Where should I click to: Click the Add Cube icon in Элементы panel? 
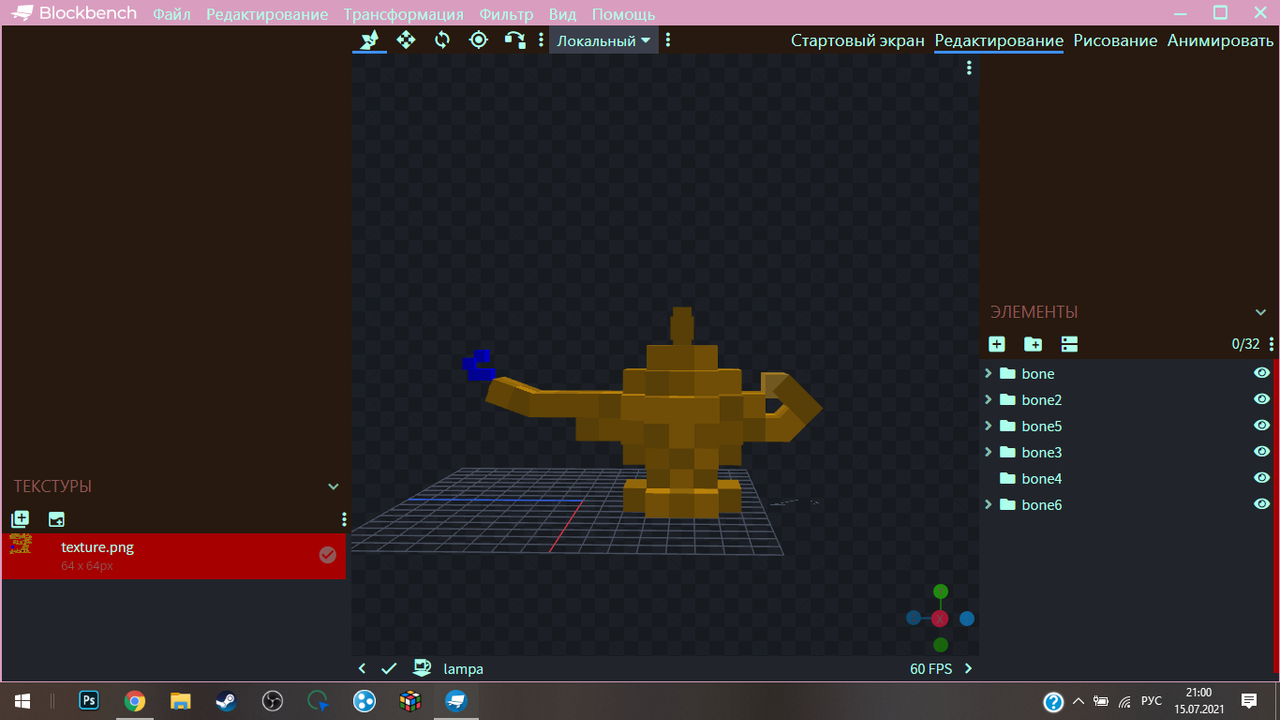(997, 344)
